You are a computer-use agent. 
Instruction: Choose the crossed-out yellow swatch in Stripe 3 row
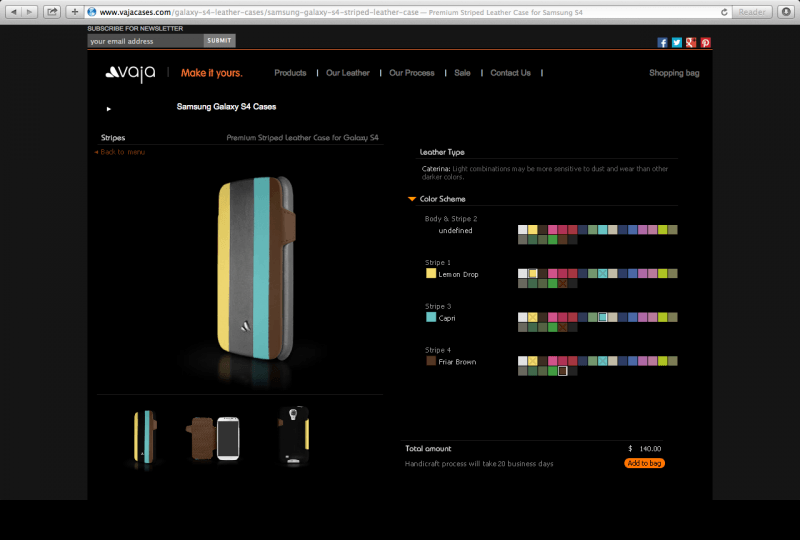[x=533, y=317]
